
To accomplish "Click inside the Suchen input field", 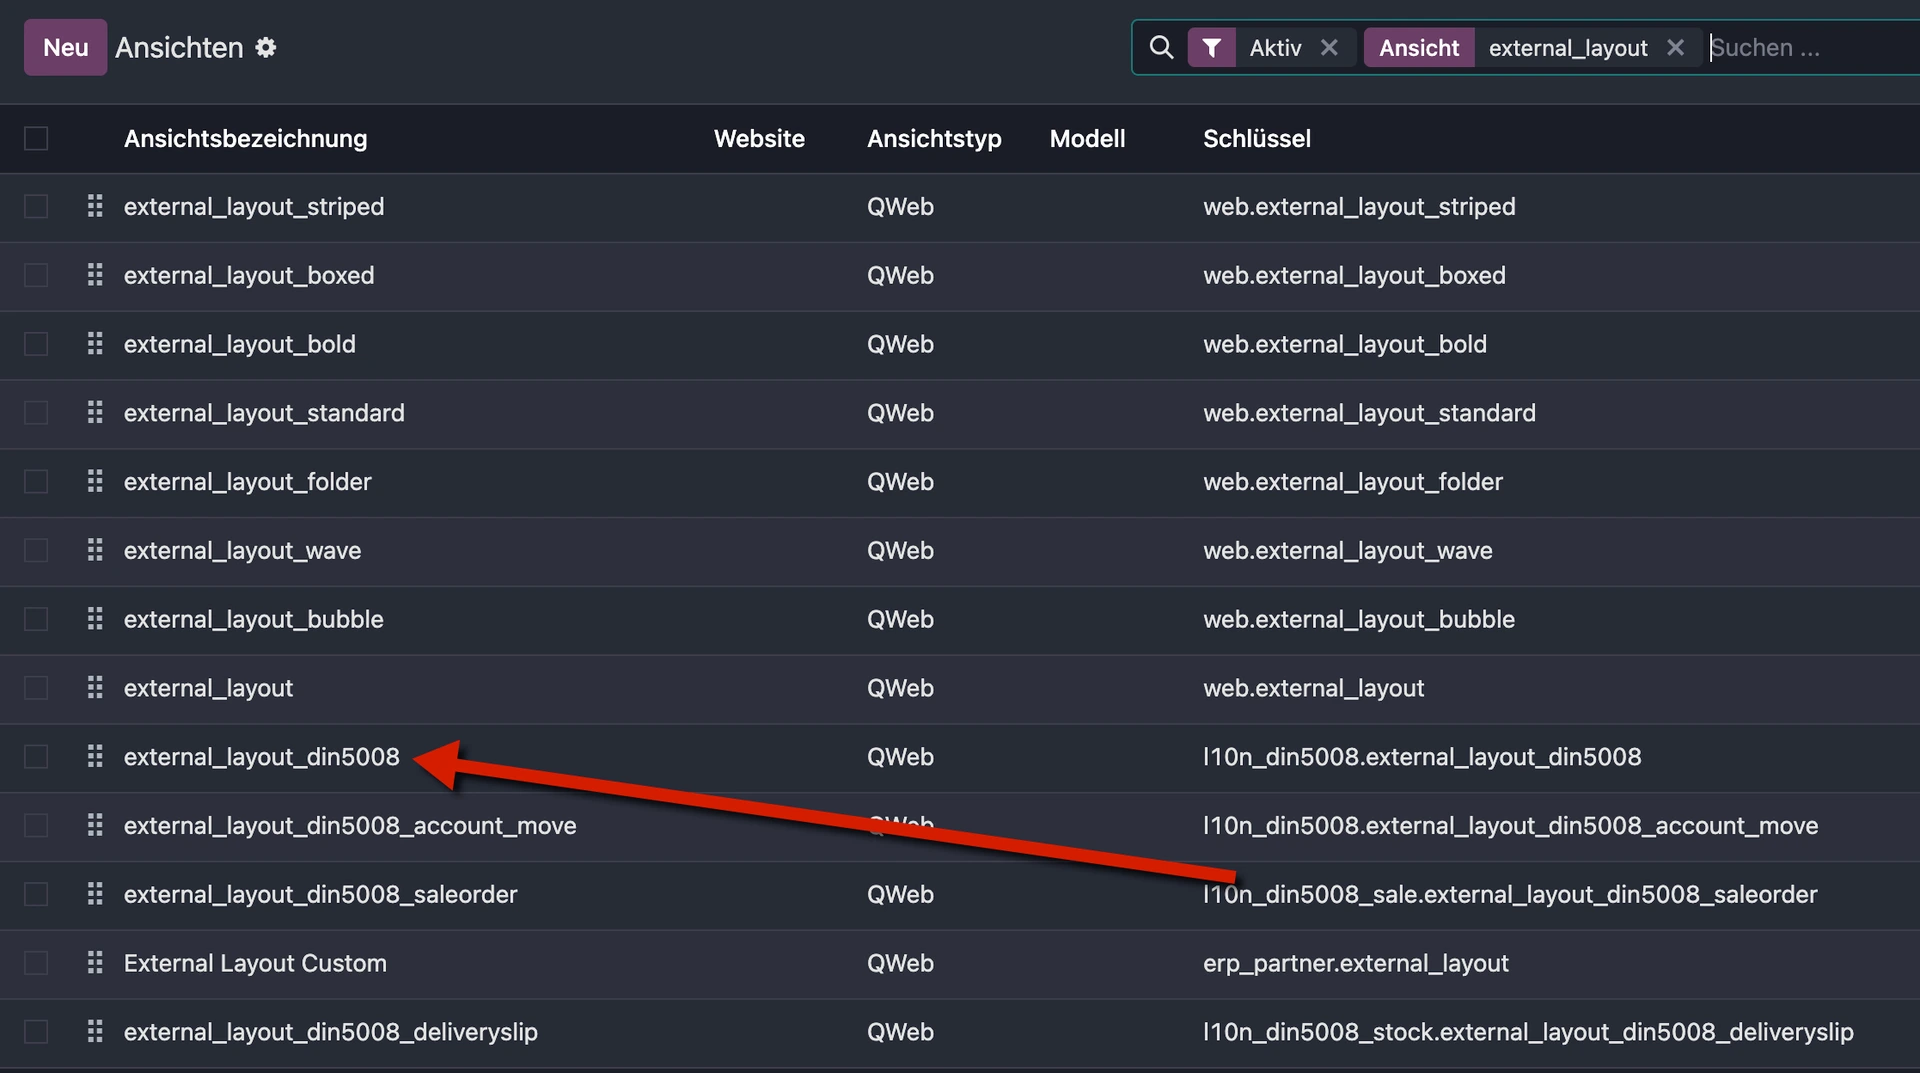I will click(1790, 47).
